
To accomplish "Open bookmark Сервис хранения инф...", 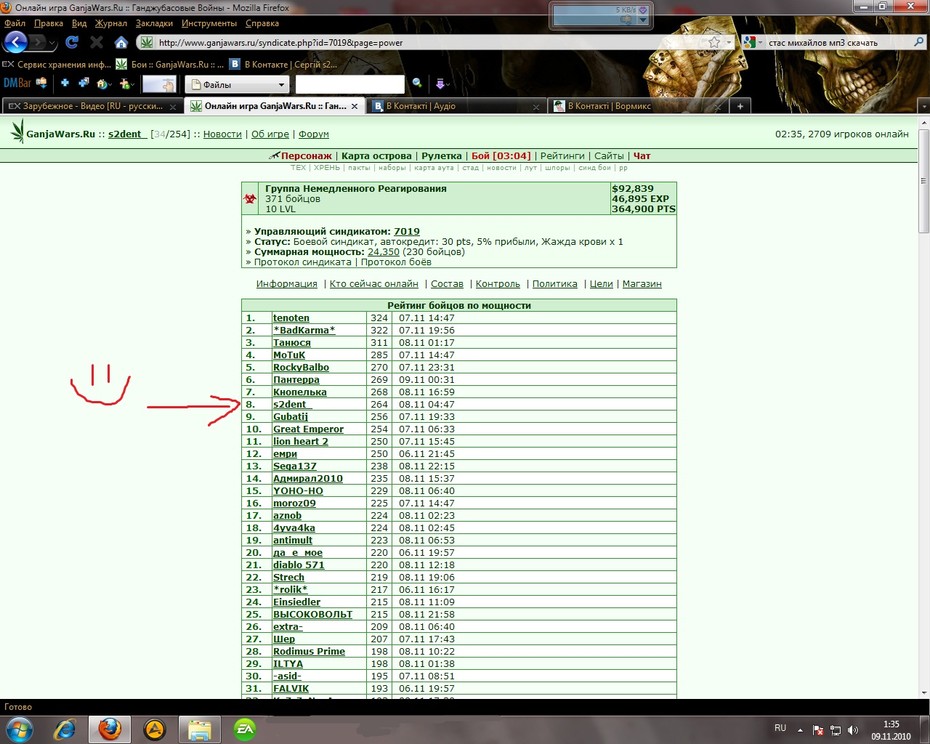I will [x=57, y=64].
